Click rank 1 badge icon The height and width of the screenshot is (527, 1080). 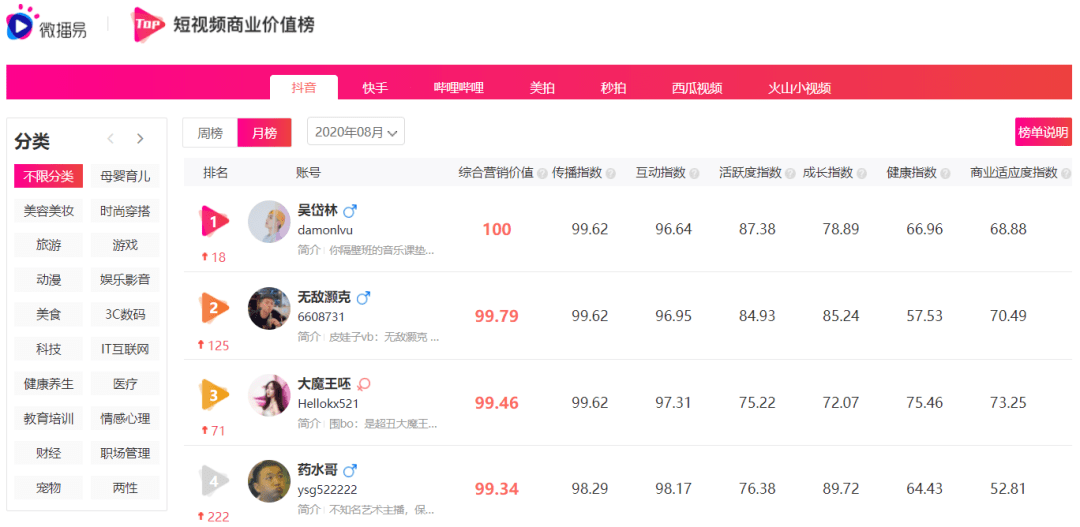[214, 222]
